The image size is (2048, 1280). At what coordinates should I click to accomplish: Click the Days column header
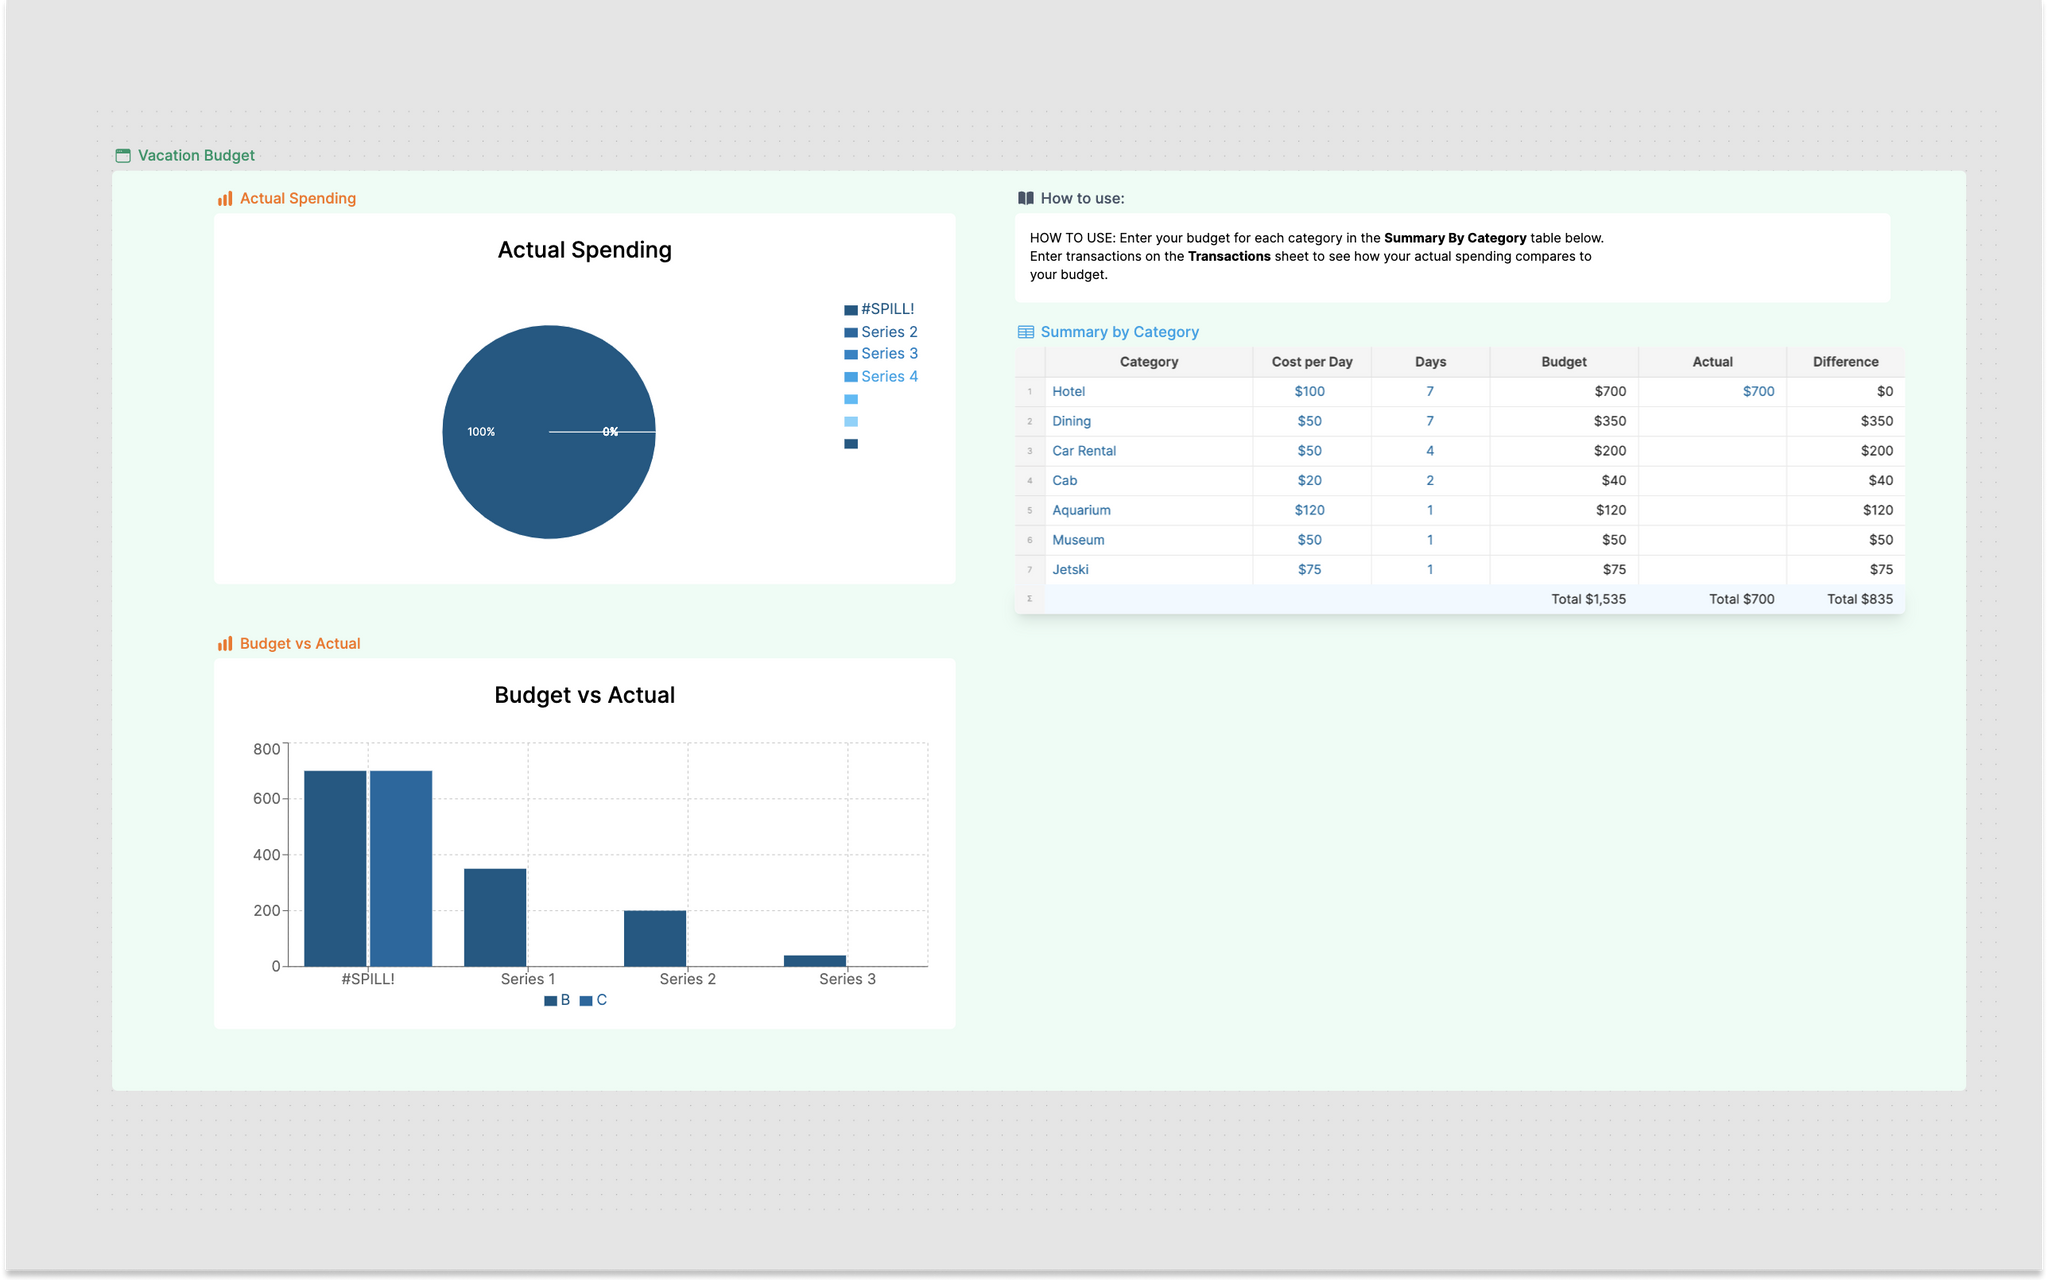(1430, 362)
